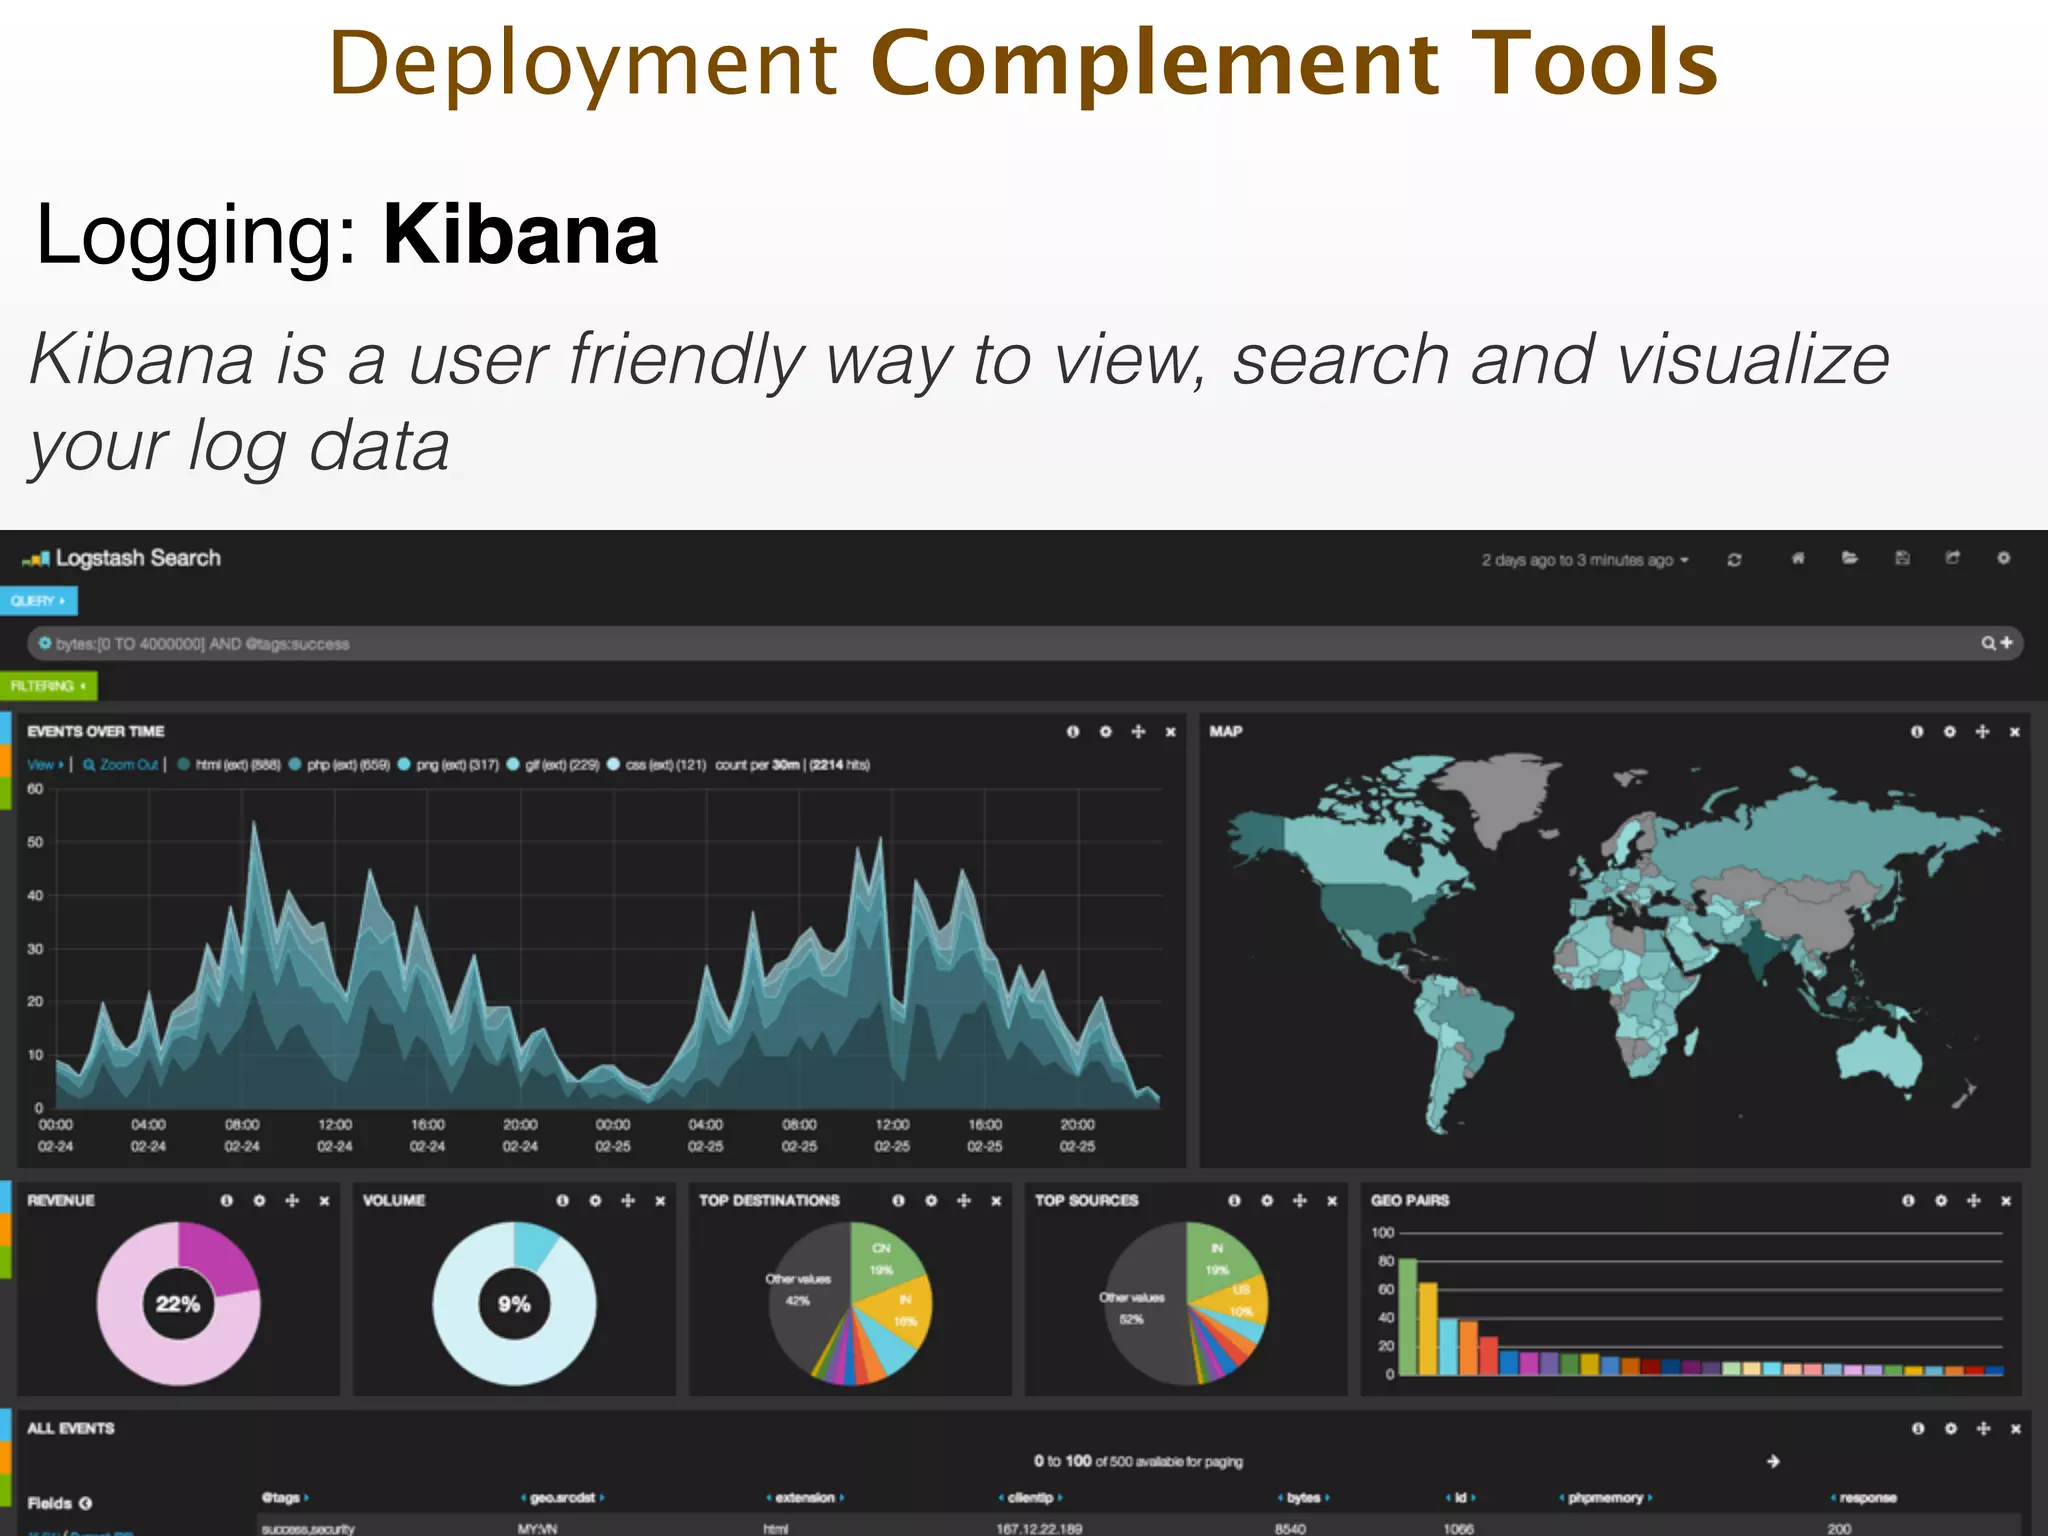Show info for the Revenue panel
The height and width of the screenshot is (1536, 2048).
(227, 1201)
